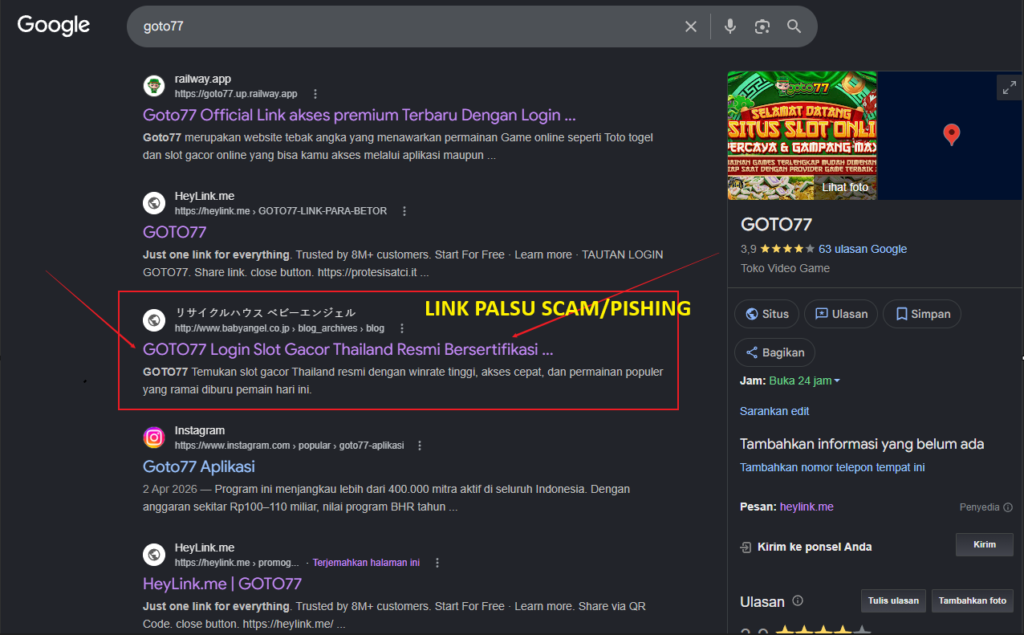
Task: Click the magnifier search icon
Action: coord(794,26)
